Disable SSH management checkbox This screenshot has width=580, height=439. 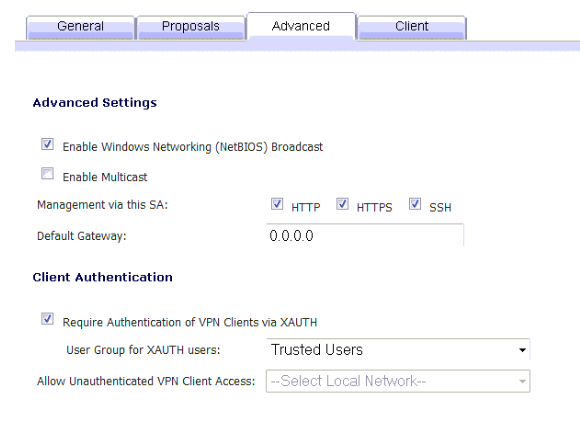(x=415, y=204)
